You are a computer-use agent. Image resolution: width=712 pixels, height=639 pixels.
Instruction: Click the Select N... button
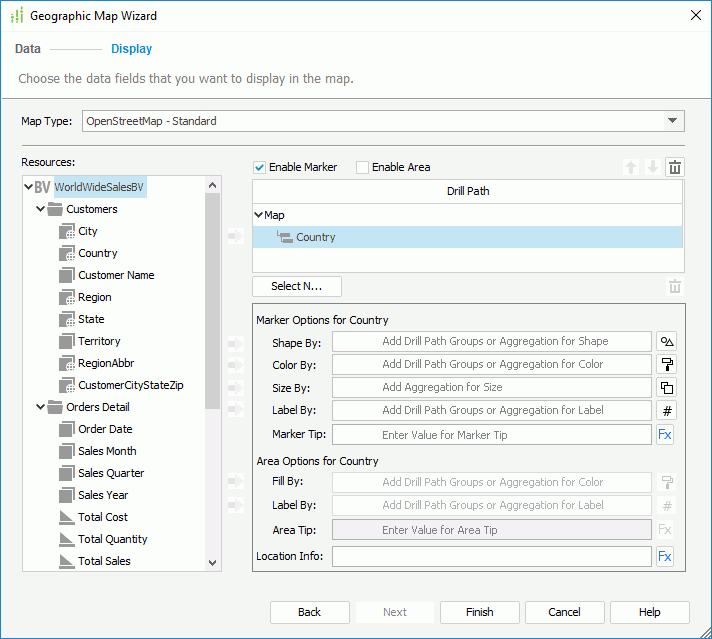pyautogui.click(x=297, y=286)
